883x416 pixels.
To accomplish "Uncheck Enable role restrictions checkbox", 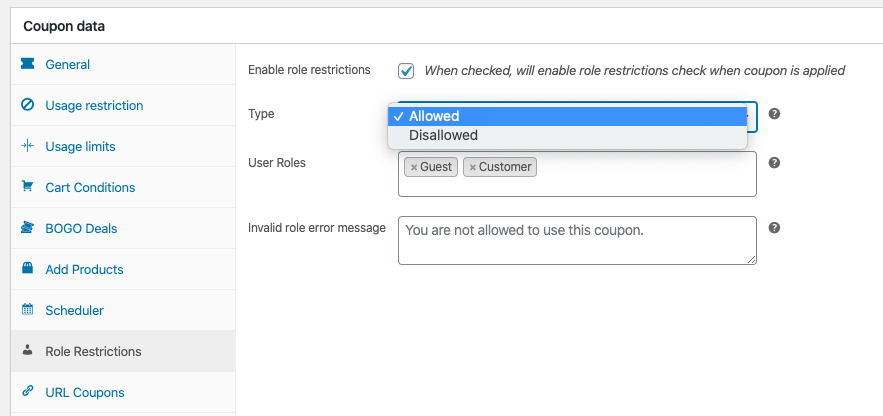I will pyautogui.click(x=406, y=71).
